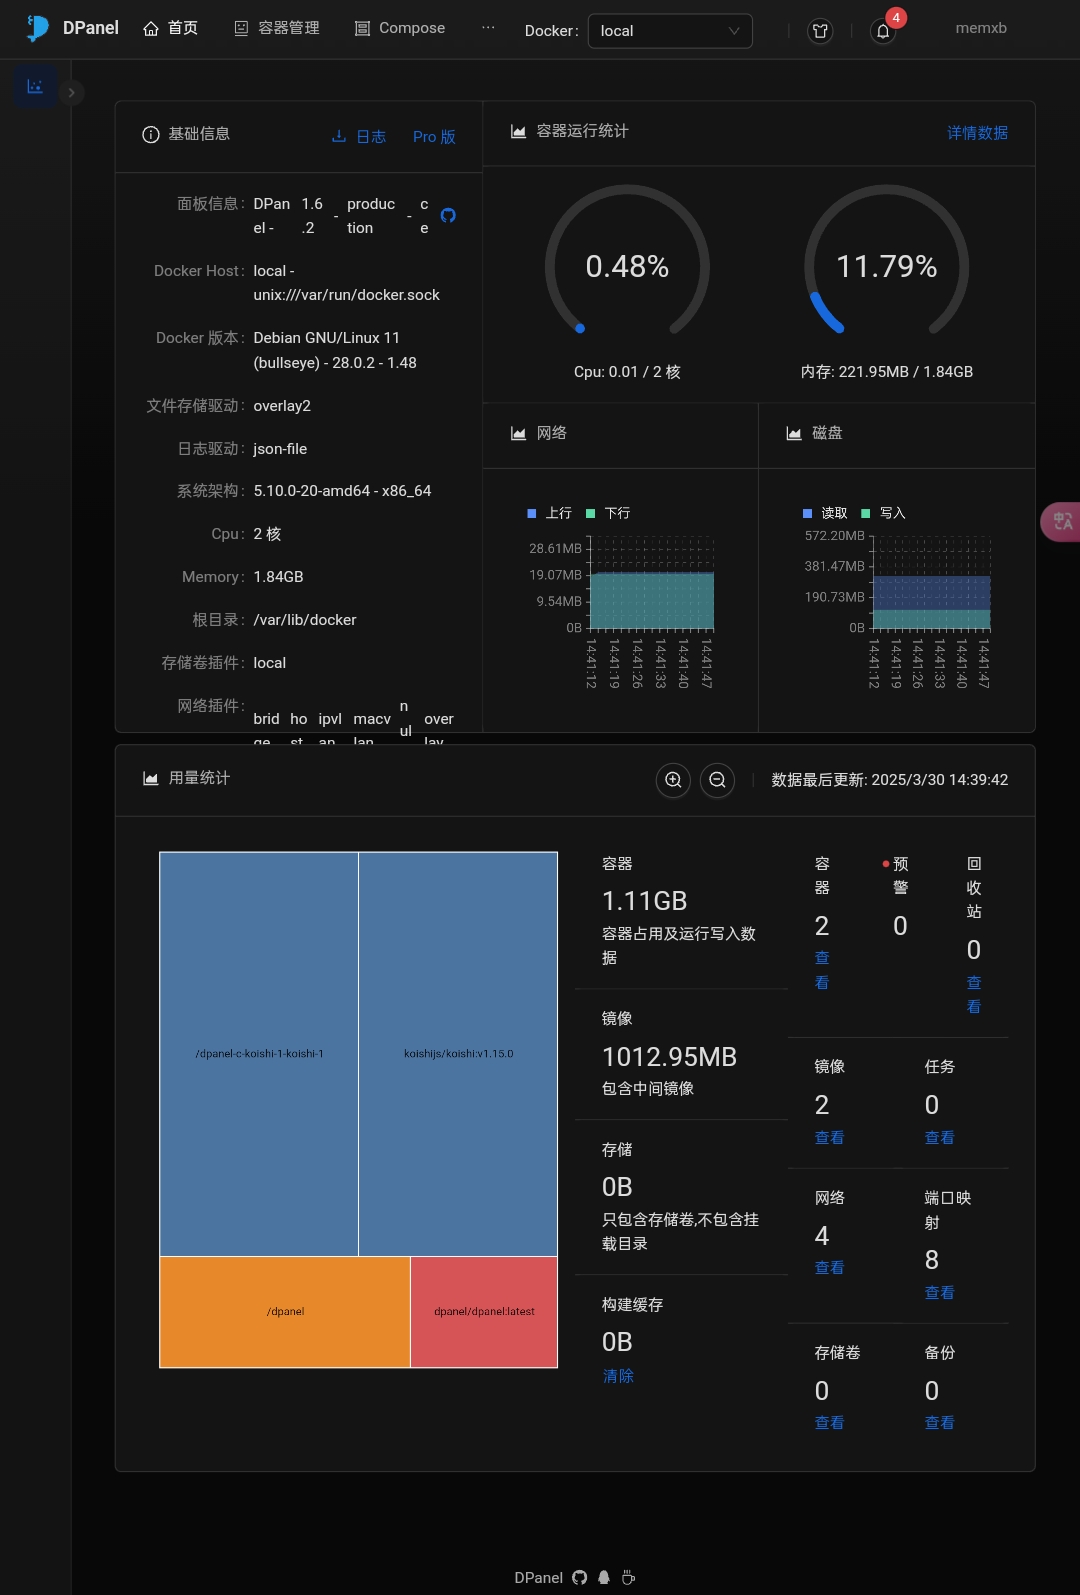Select the orange /dpanel treemap block
This screenshot has width=1080, height=1595.
(285, 1311)
